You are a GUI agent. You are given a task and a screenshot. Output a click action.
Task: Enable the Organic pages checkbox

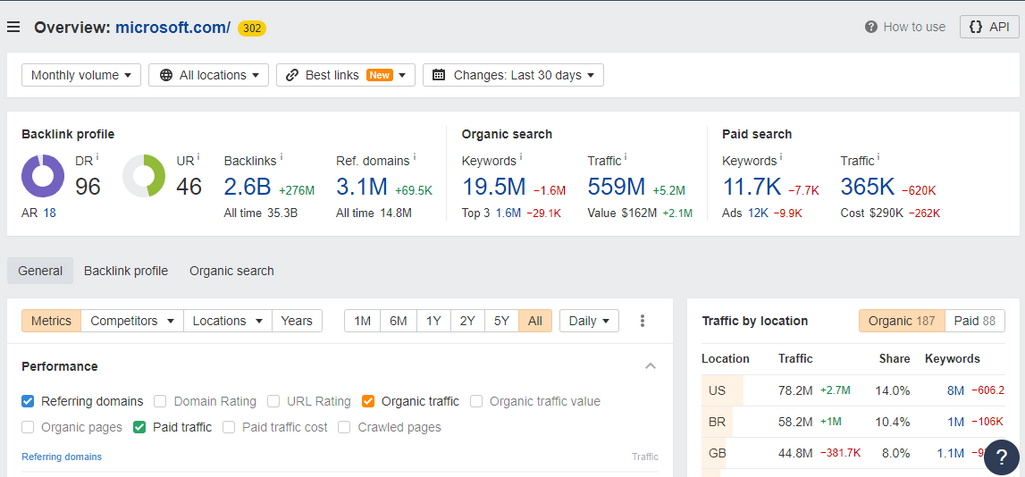(27, 427)
